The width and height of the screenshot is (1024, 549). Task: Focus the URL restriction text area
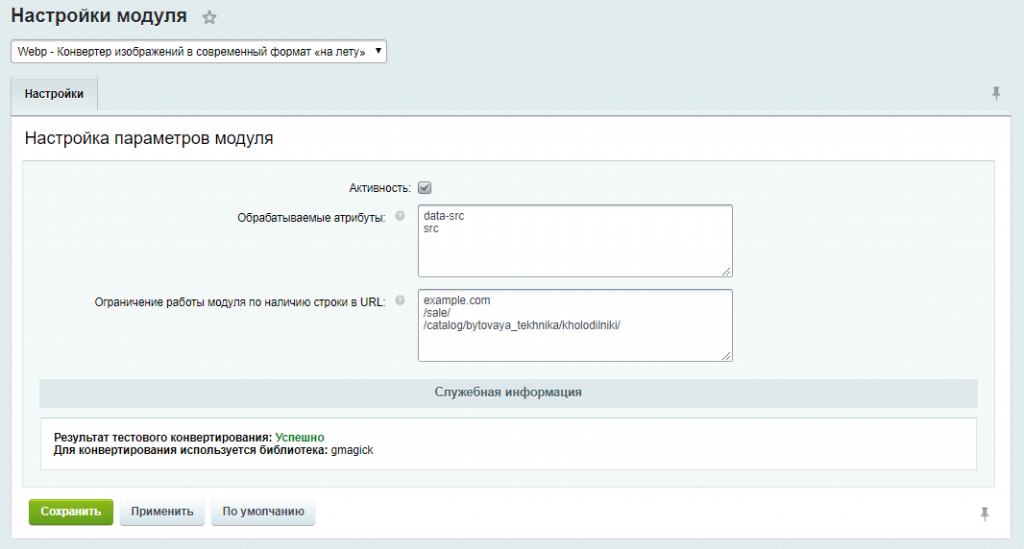coord(575,326)
